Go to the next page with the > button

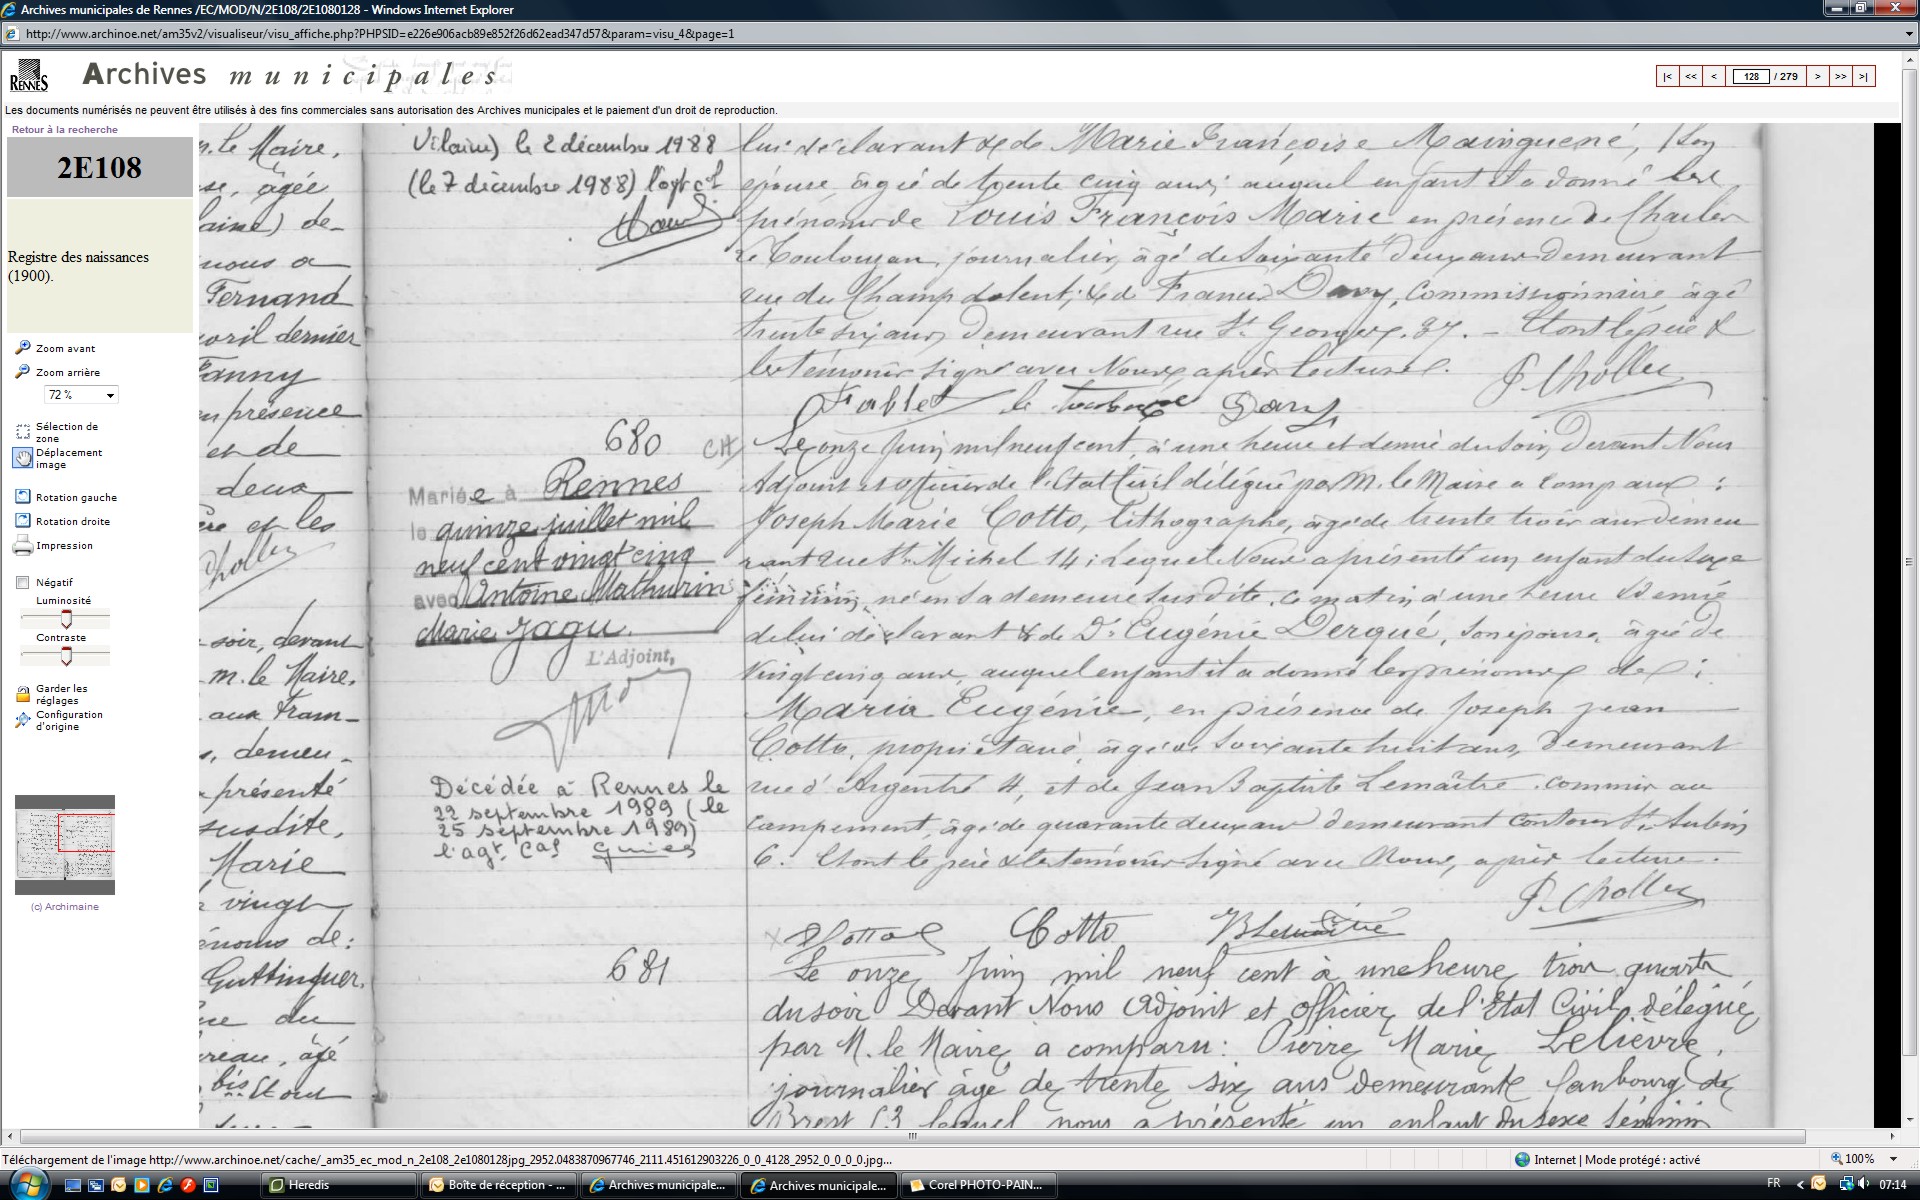1817,76
